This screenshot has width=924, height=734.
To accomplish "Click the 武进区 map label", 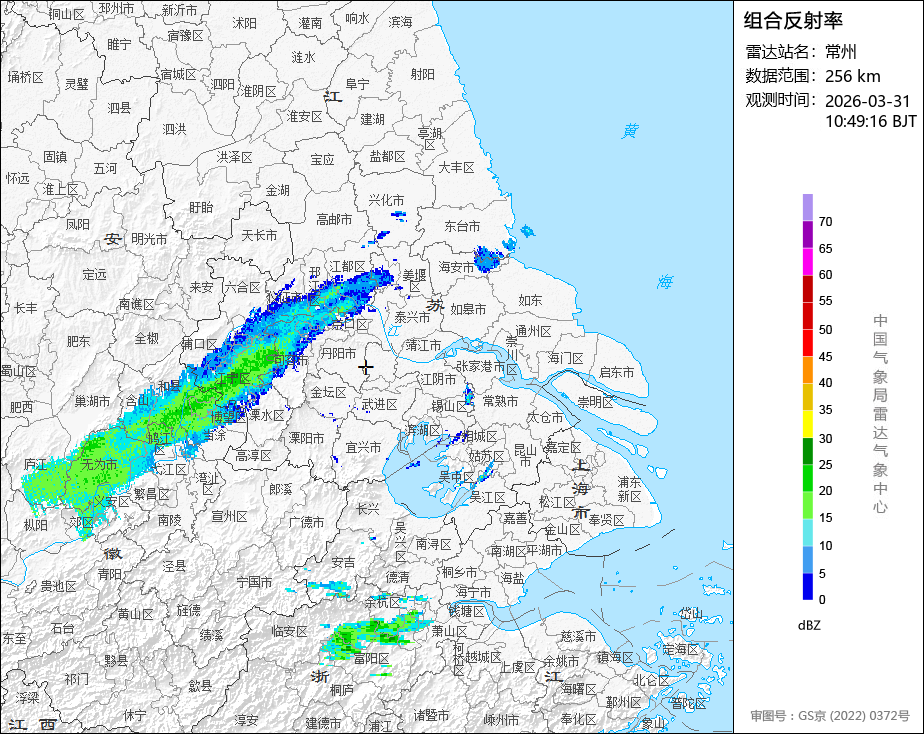I will coord(380,404).
